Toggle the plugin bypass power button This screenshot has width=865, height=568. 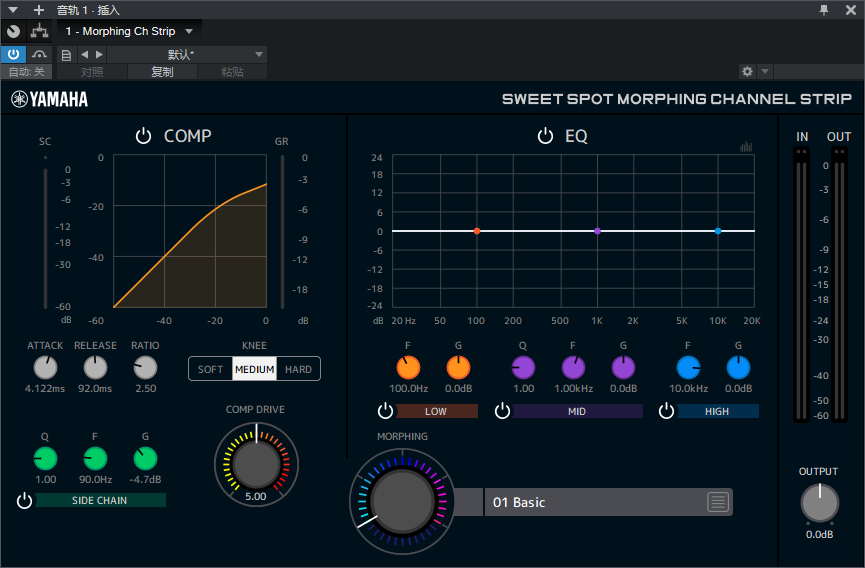pos(13,54)
